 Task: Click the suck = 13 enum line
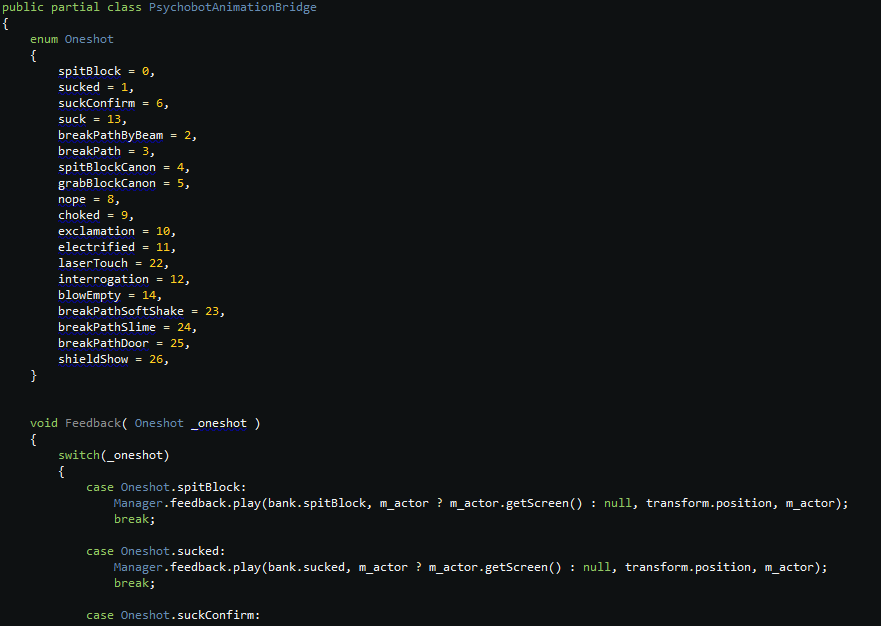[93, 119]
